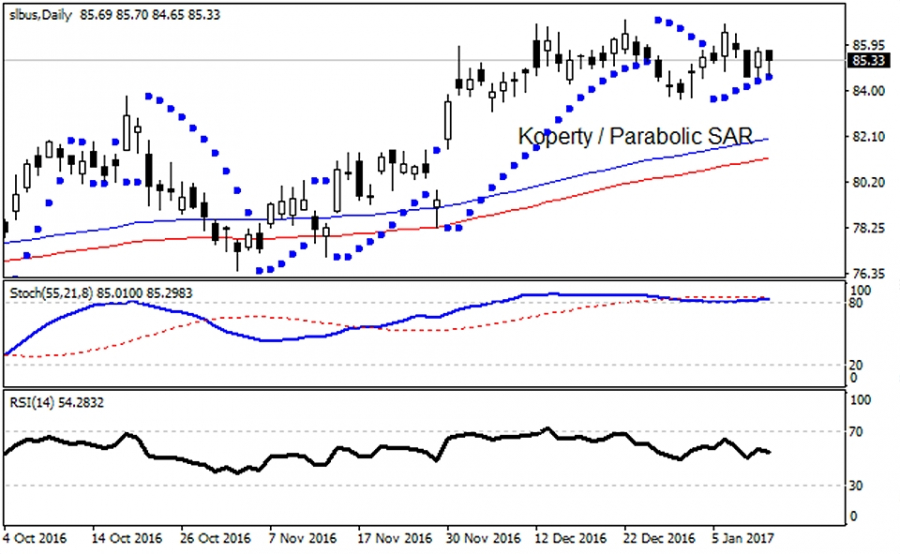Click the Koperty / Parabolic SAR text
Screen dimensions: 900x554
click(634, 136)
